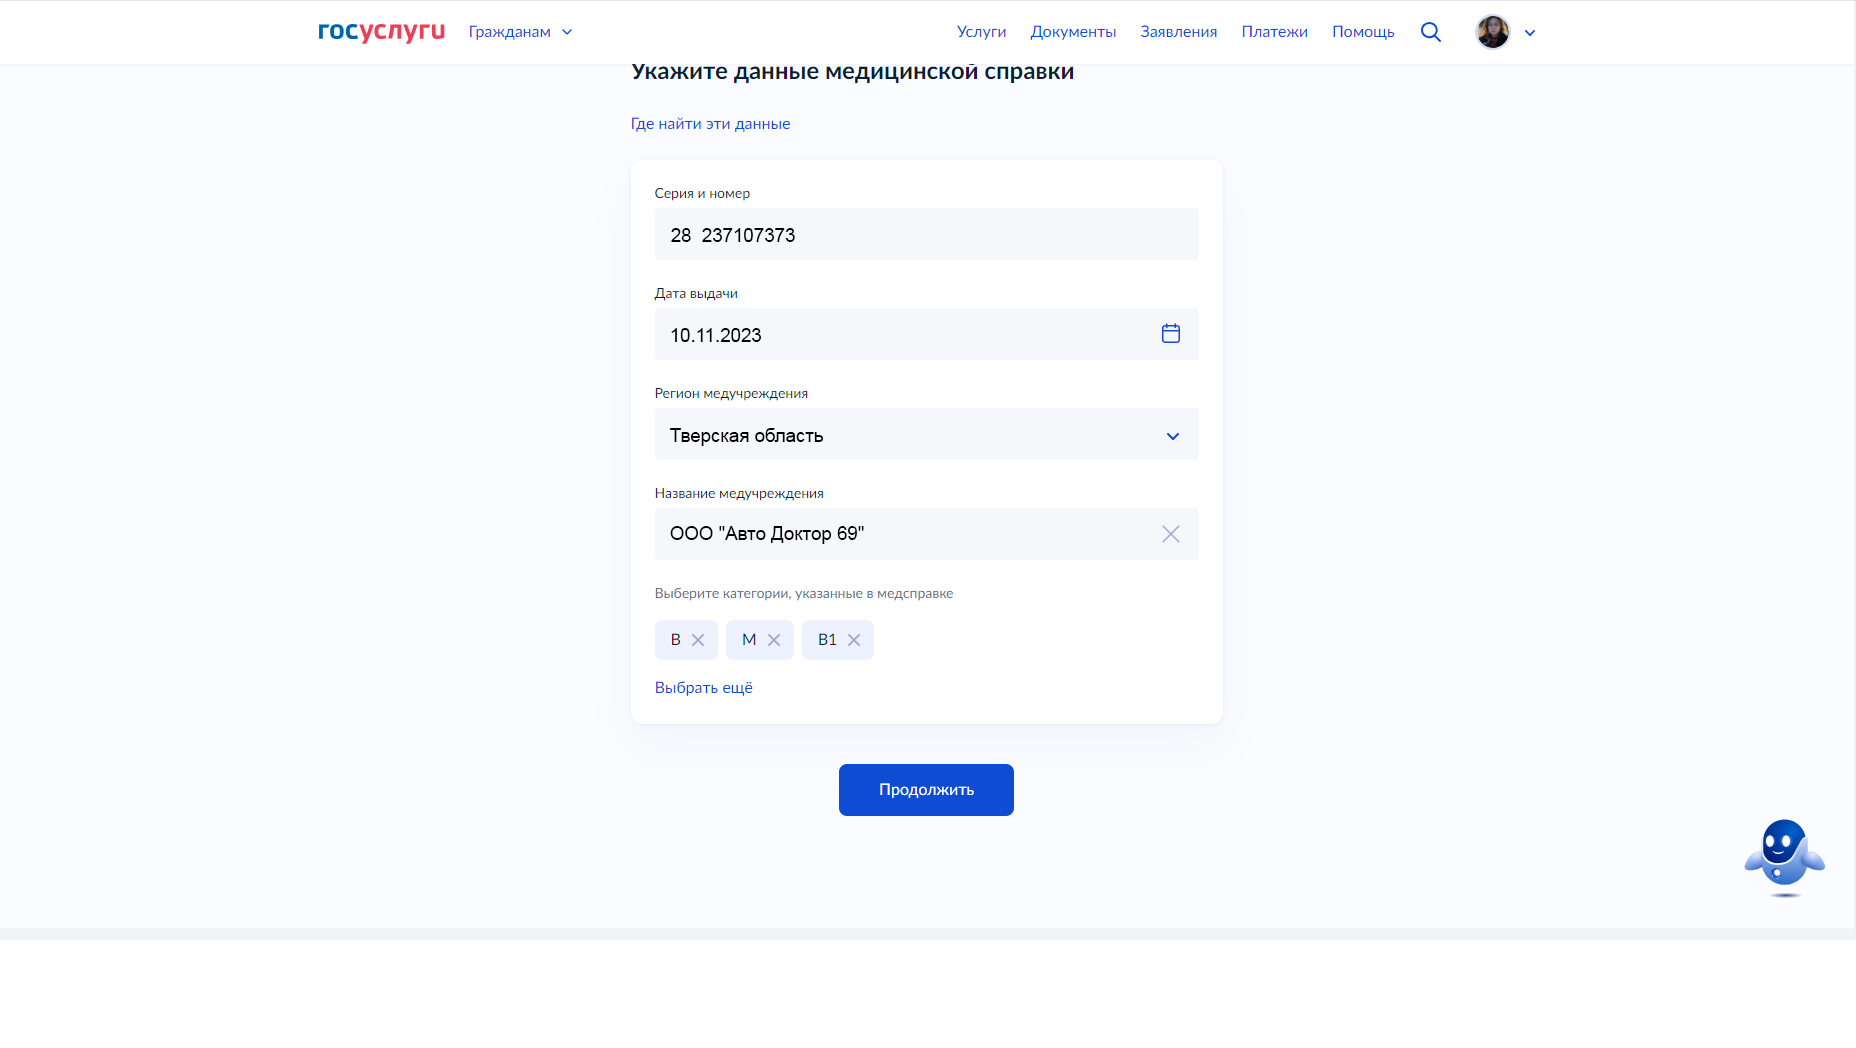This screenshot has width=1856, height=1048.
Task: Remove category B chip
Action: pyautogui.click(x=698, y=640)
